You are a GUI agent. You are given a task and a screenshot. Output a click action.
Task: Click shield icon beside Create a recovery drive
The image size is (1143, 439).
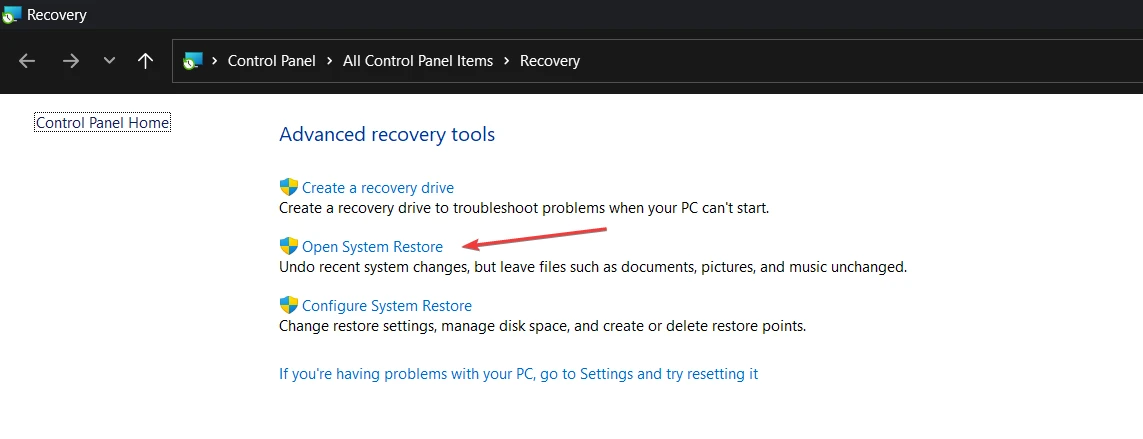coord(289,187)
